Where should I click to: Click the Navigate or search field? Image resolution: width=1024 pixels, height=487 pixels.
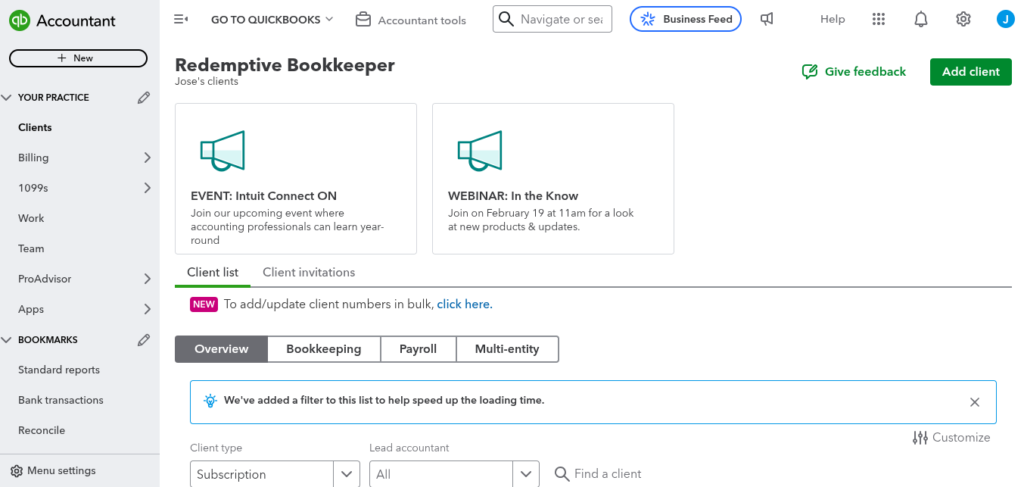(x=552, y=20)
